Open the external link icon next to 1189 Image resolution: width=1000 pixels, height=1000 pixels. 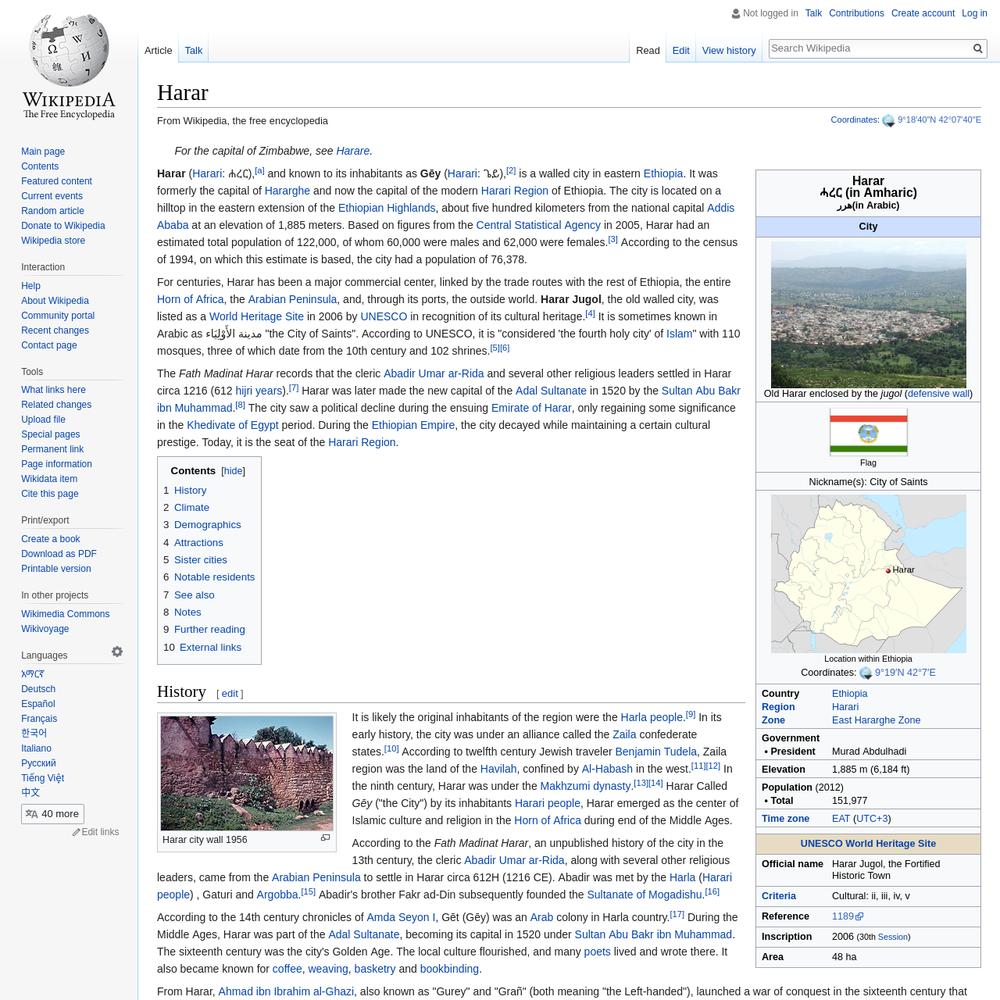tap(860, 916)
